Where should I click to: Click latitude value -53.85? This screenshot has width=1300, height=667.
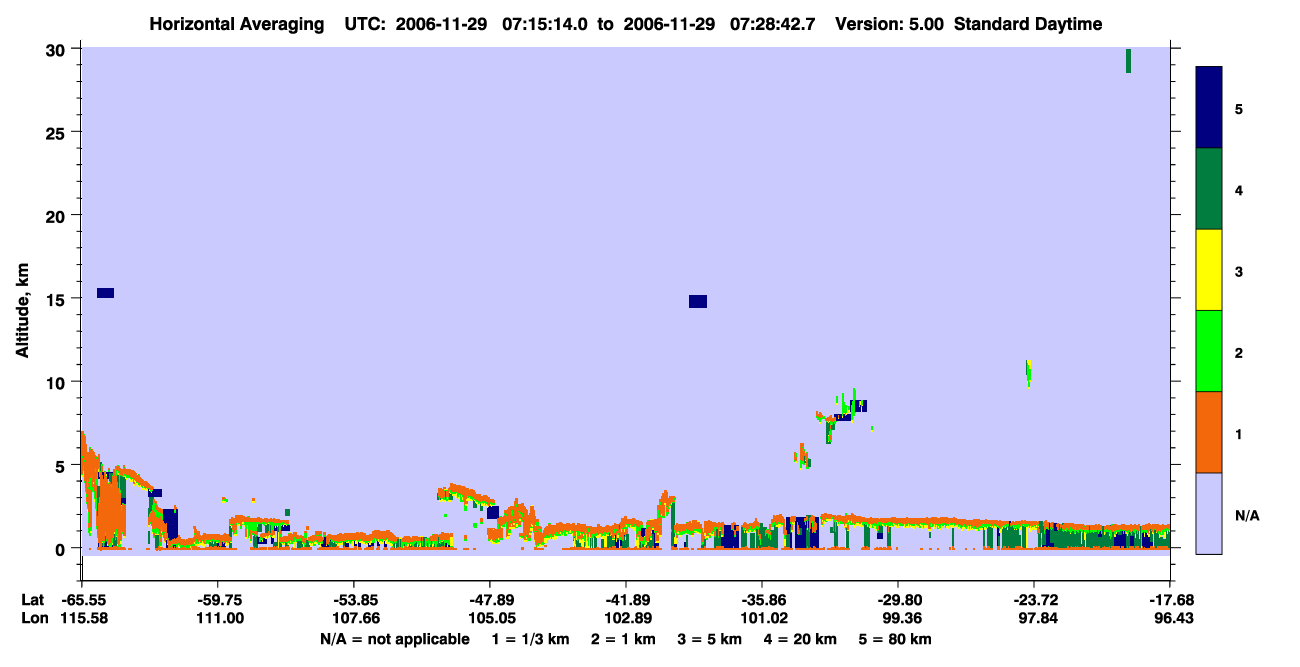coord(355,600)
